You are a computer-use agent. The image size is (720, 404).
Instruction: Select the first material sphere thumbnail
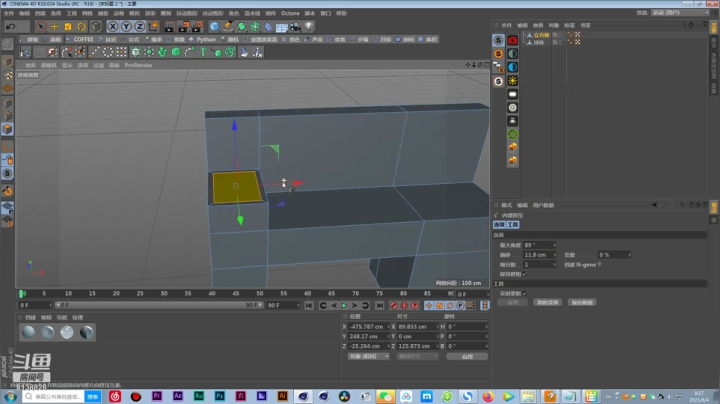(x=28, y=332)
